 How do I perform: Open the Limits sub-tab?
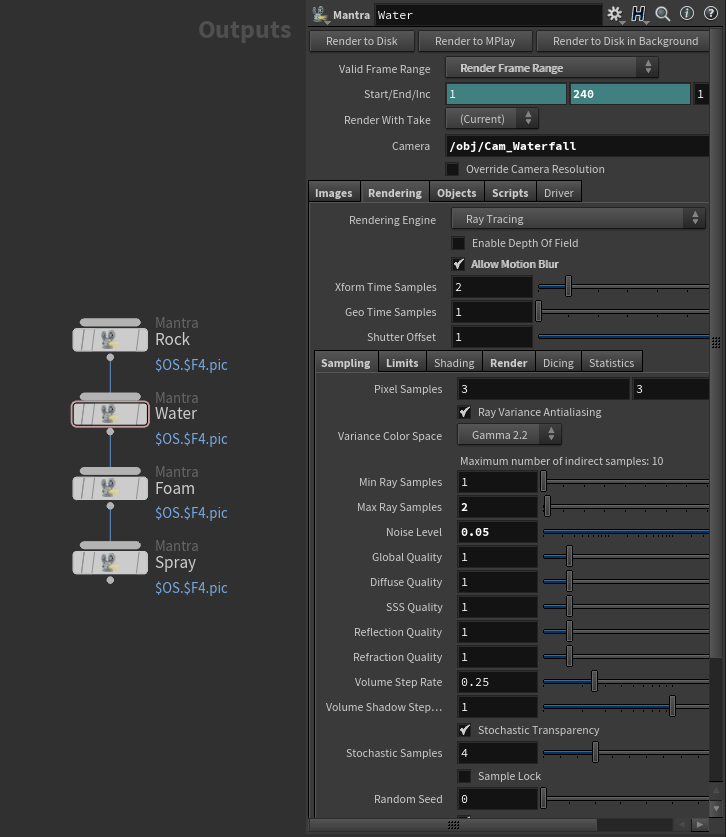[402, 363]
